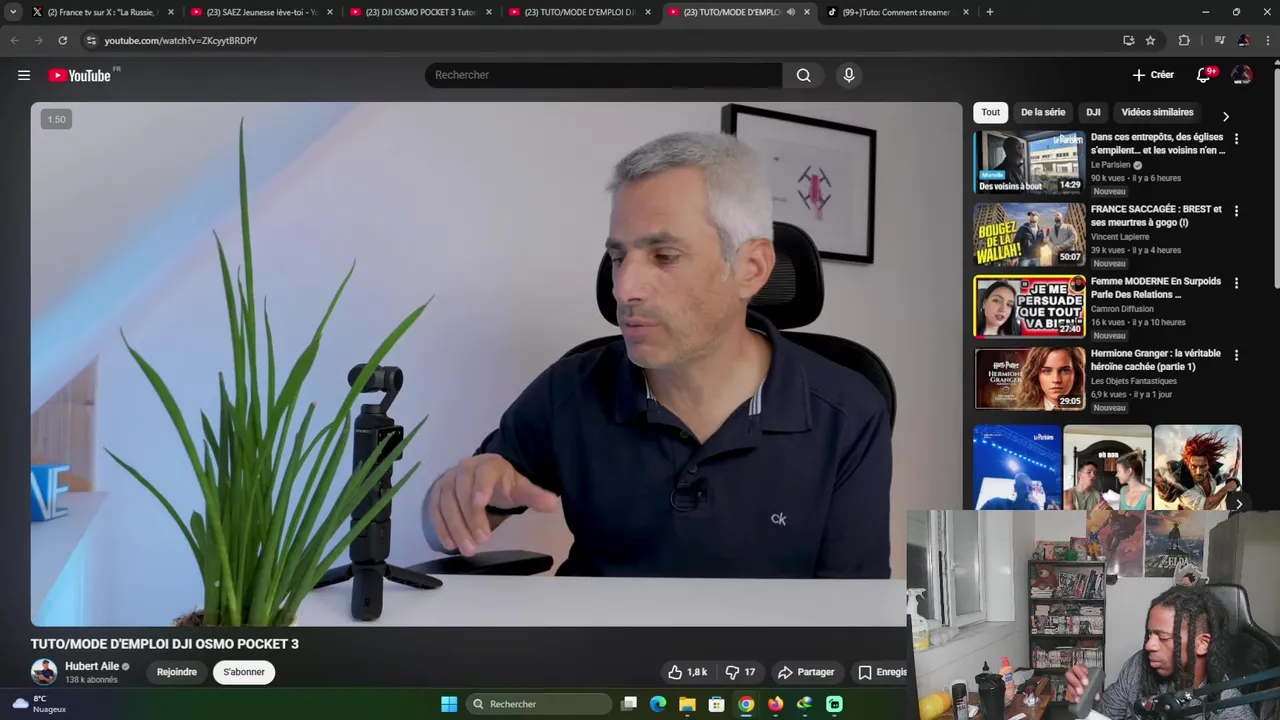Viewport: 1280px width, 720px height.
Task: Click the main video player frame
Action: click(496, 364)
